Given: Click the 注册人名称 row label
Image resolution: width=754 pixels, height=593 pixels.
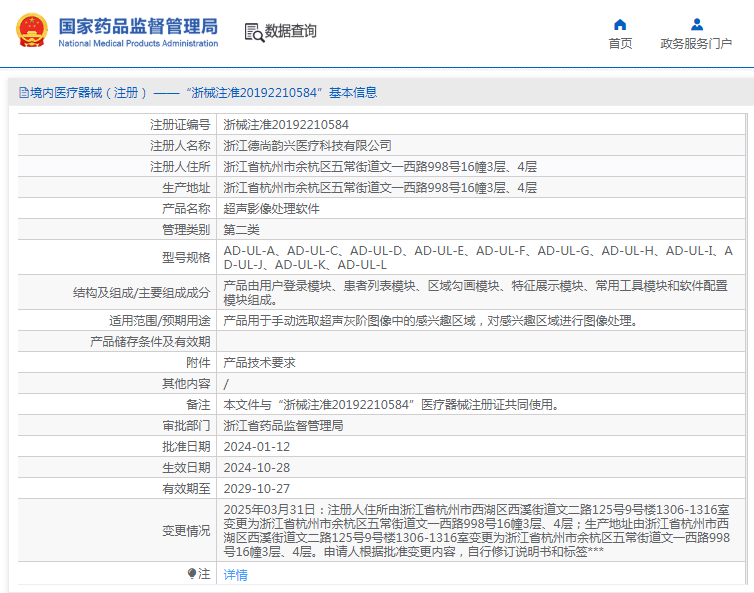Looking at the screenshot, I should 180,146.
